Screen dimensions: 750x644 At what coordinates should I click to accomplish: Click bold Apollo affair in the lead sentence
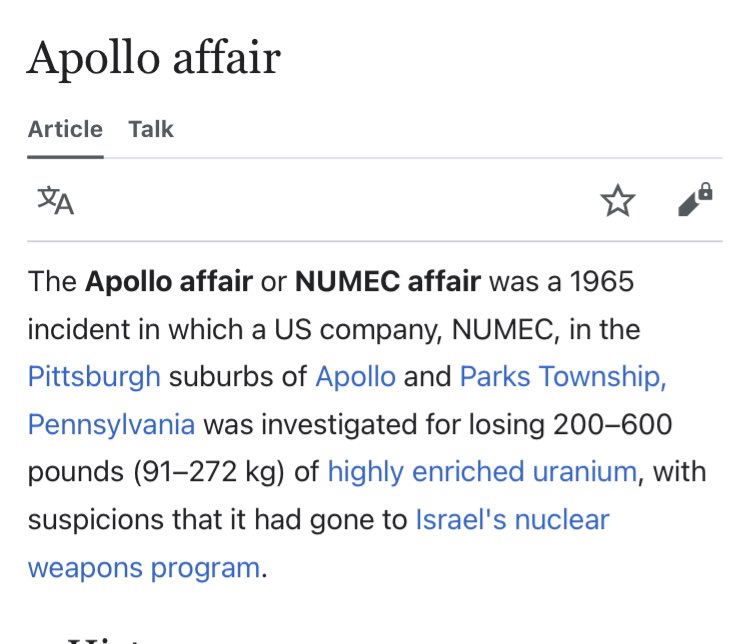168,281
